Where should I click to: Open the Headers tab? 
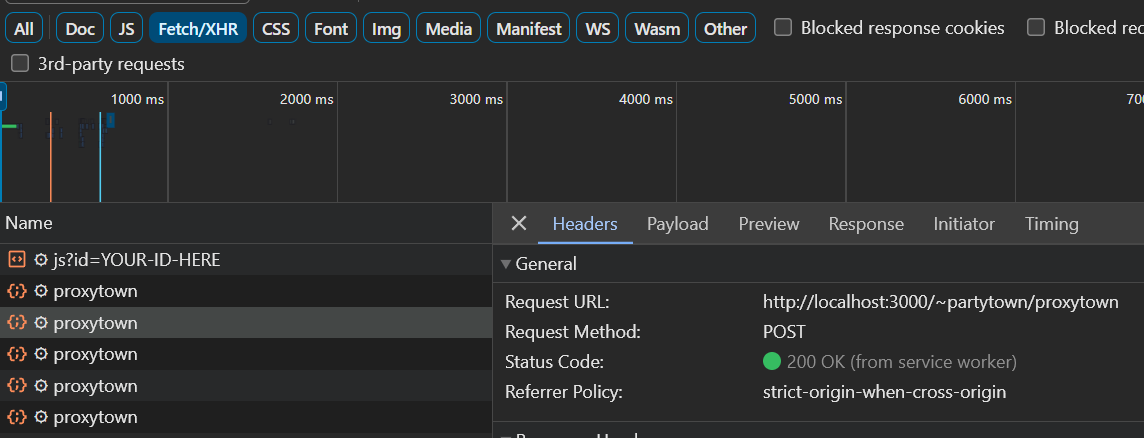click(x=585, y=224)
